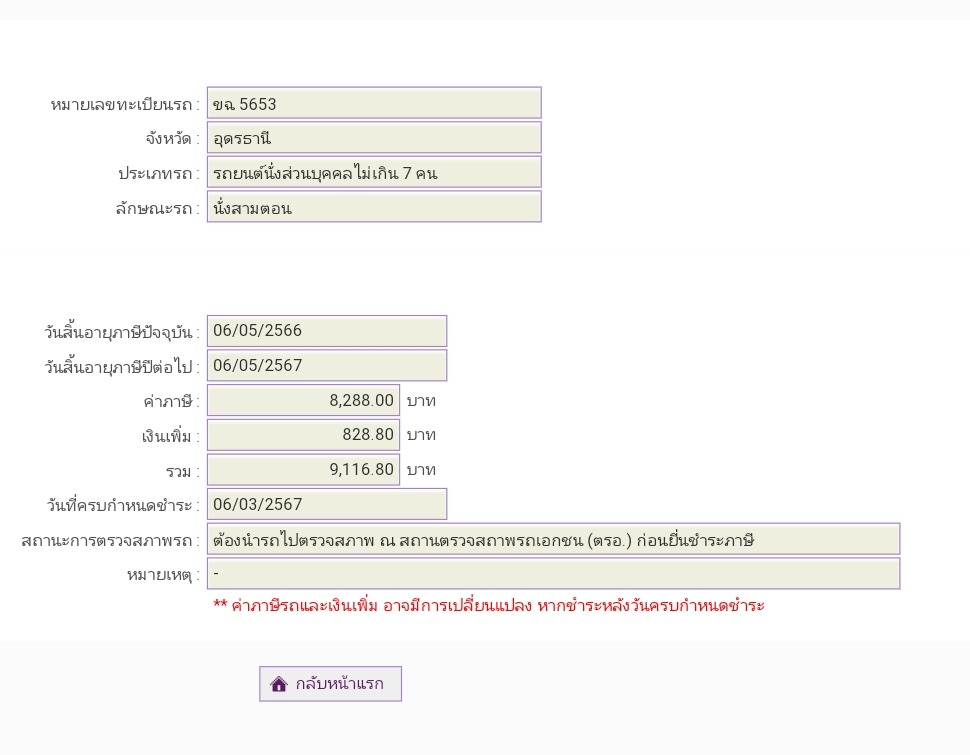Click บาท unit next to 8,288.00
The image size is (970, 755).
click(421, 401)
